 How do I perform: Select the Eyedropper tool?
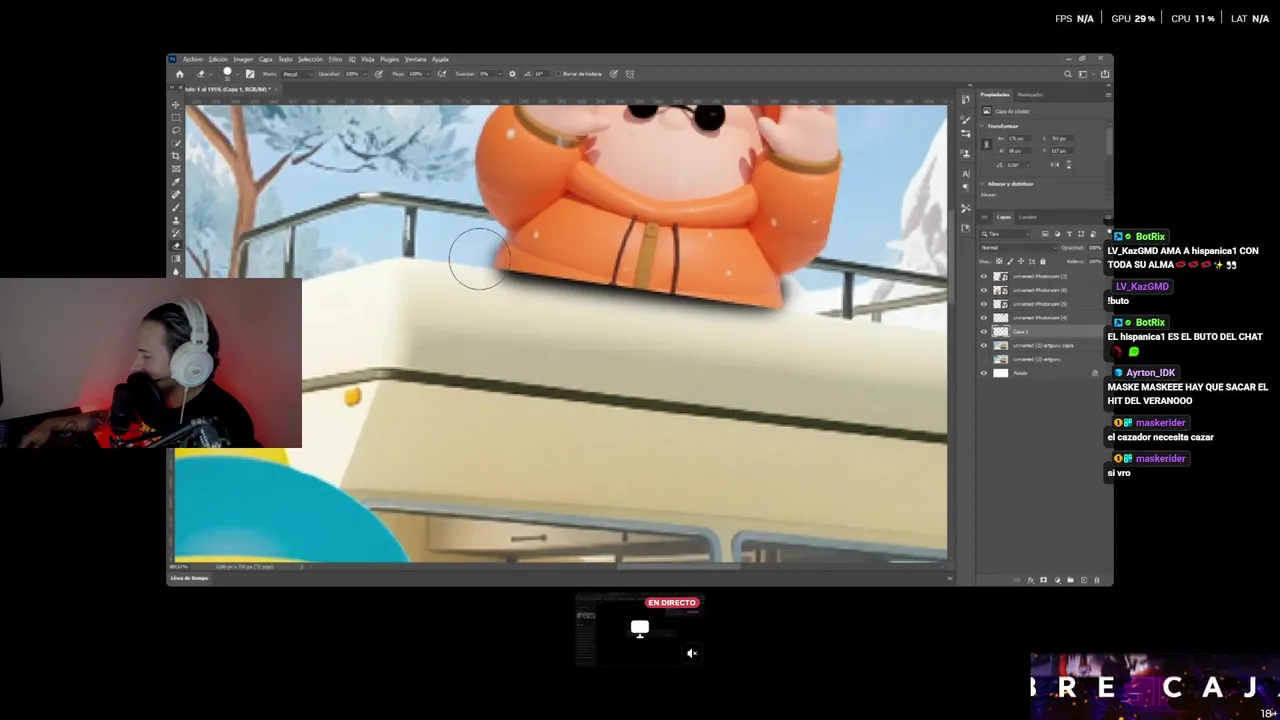tap(176, 182)
